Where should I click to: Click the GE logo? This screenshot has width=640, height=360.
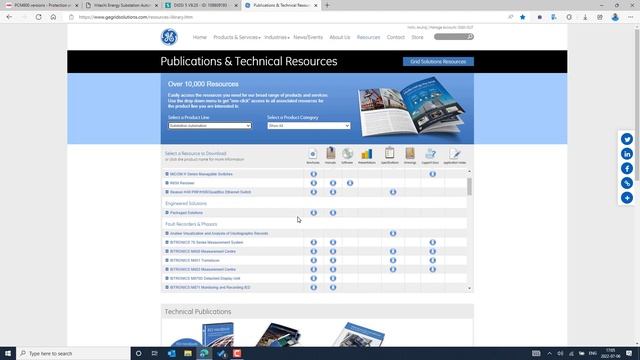pyautogui.click(x=169, y=37)
